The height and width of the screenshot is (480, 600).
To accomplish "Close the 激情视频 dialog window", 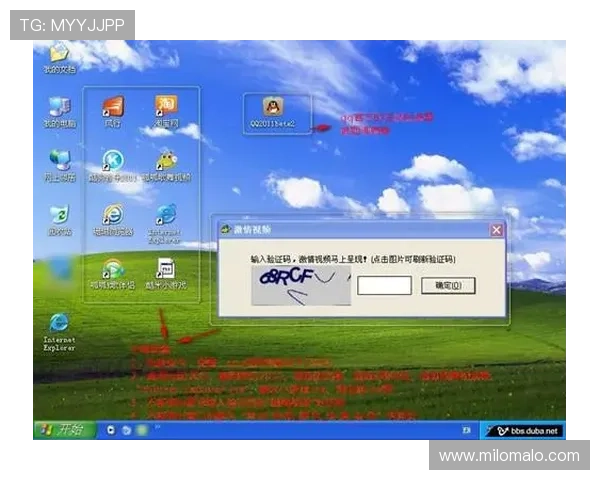I will [496, 230].
